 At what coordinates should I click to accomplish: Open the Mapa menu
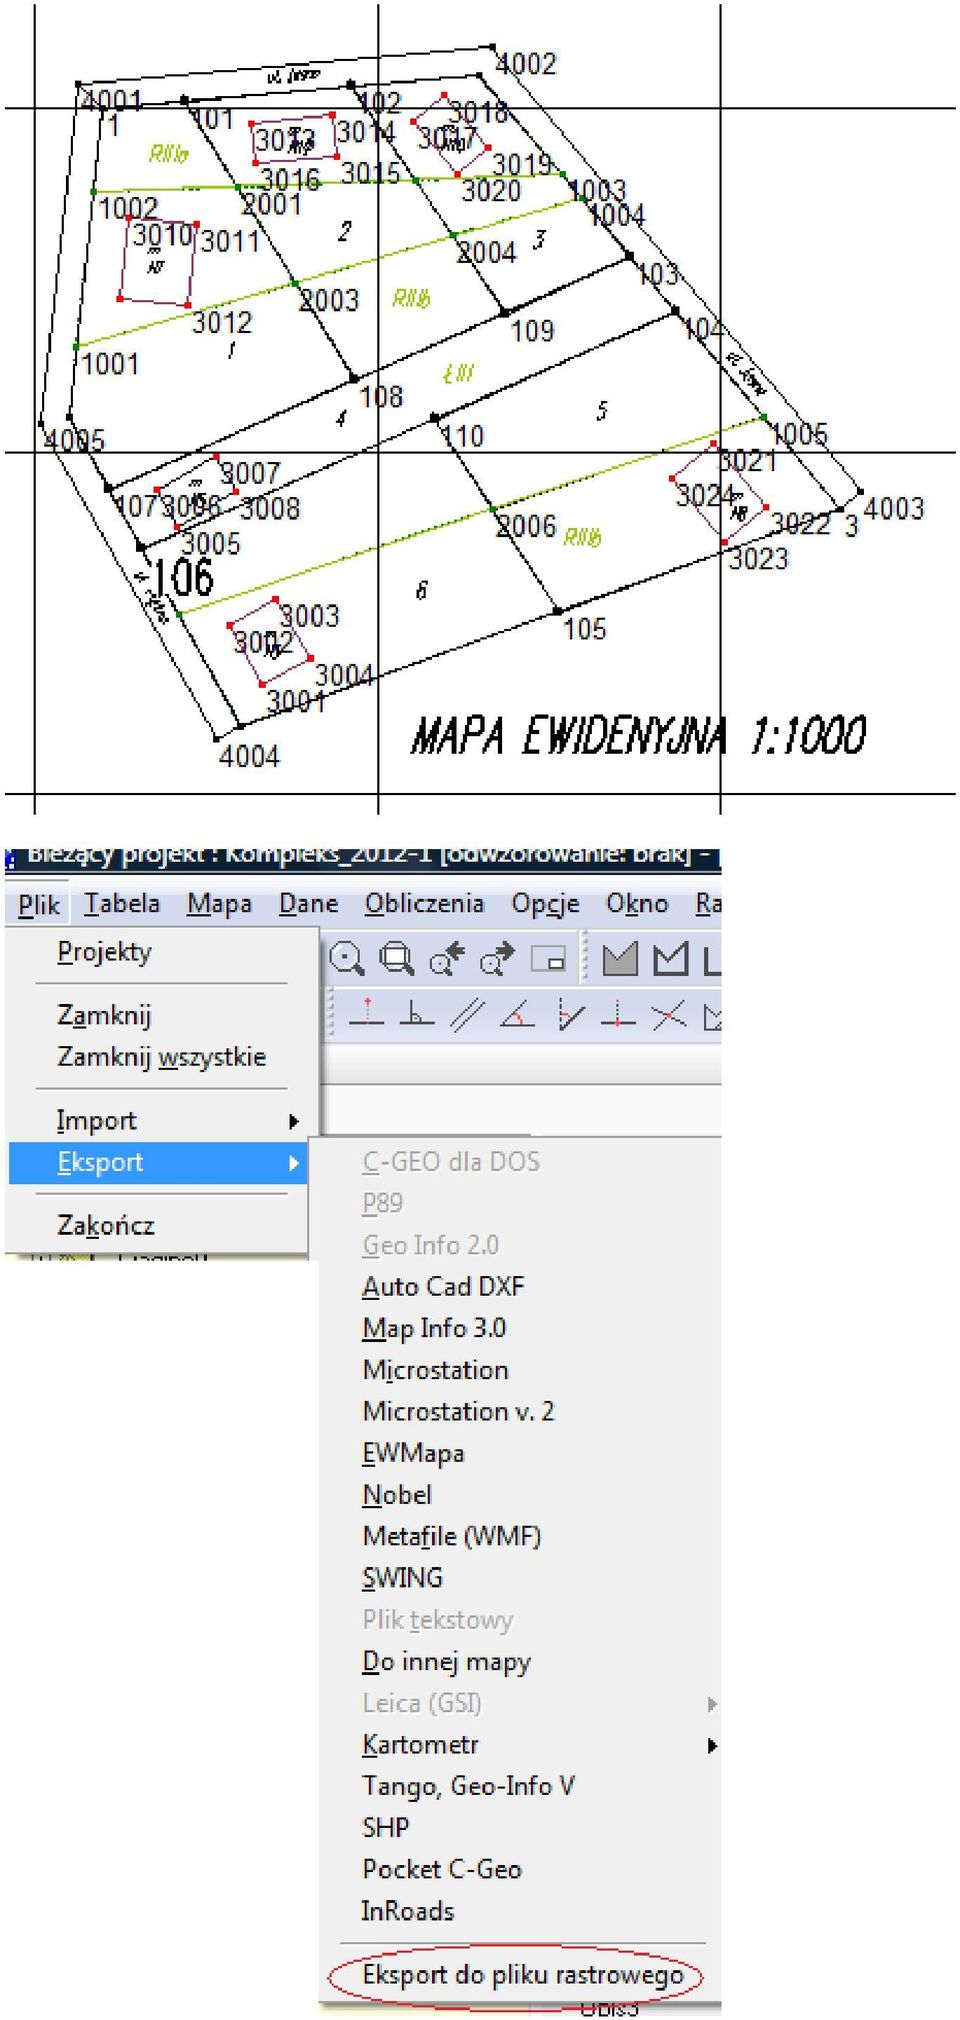[219, 904]
